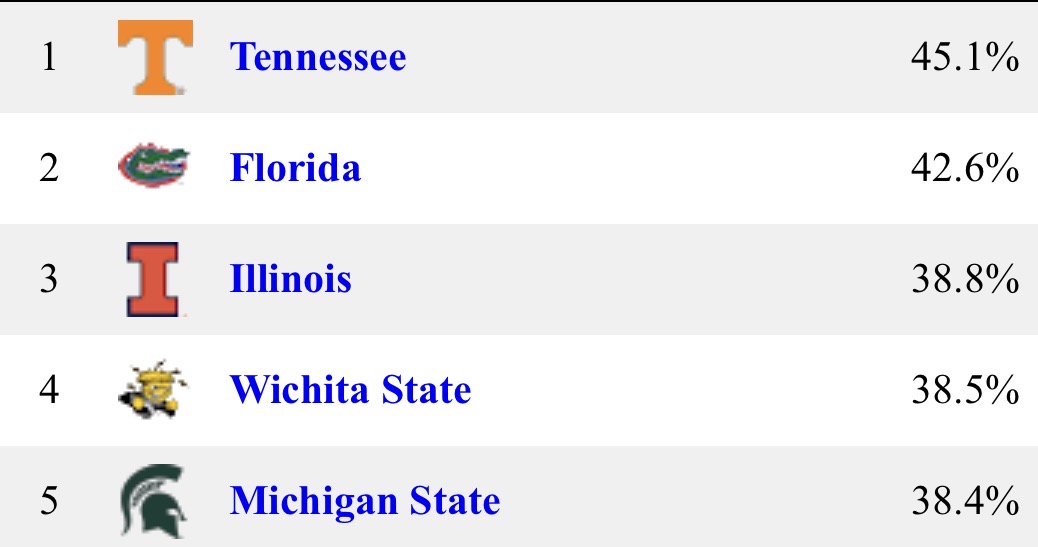Screen dimensions: 1038x547
Task: Select rank number 4 beside Wichita State
Action: click(x=49, y=390)
